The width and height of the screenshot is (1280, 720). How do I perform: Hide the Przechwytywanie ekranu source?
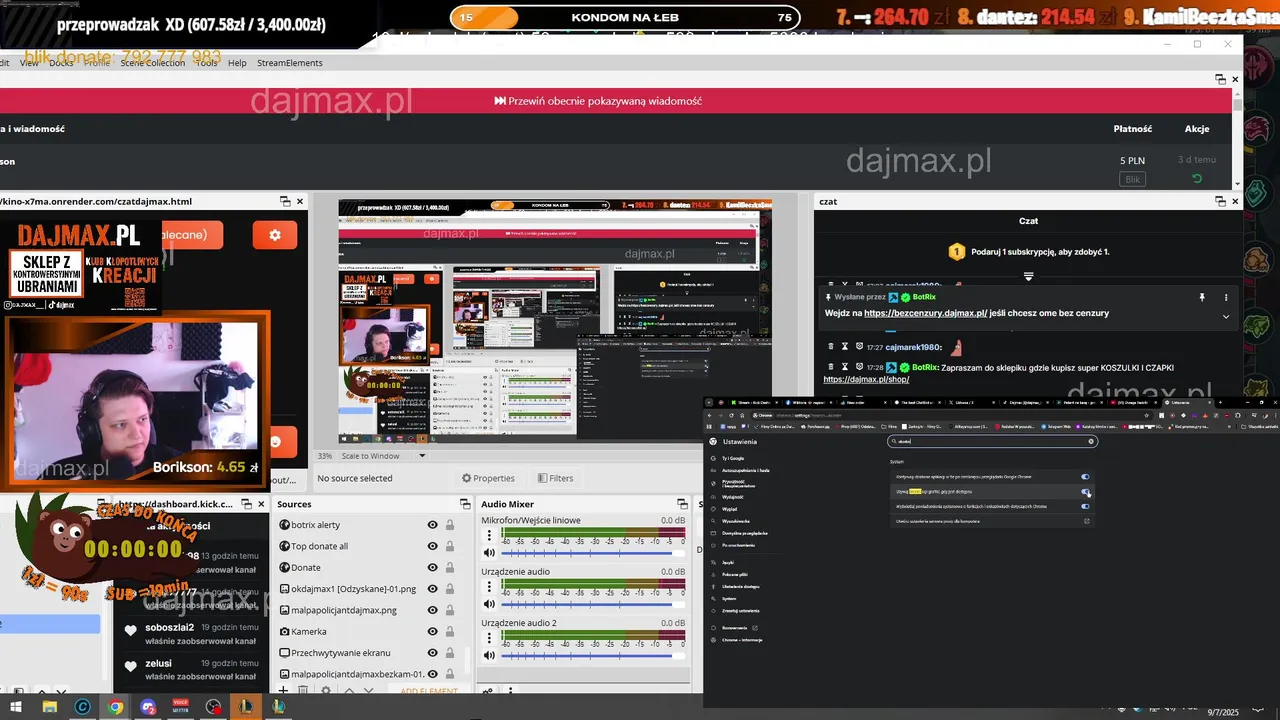click(433, 653)
